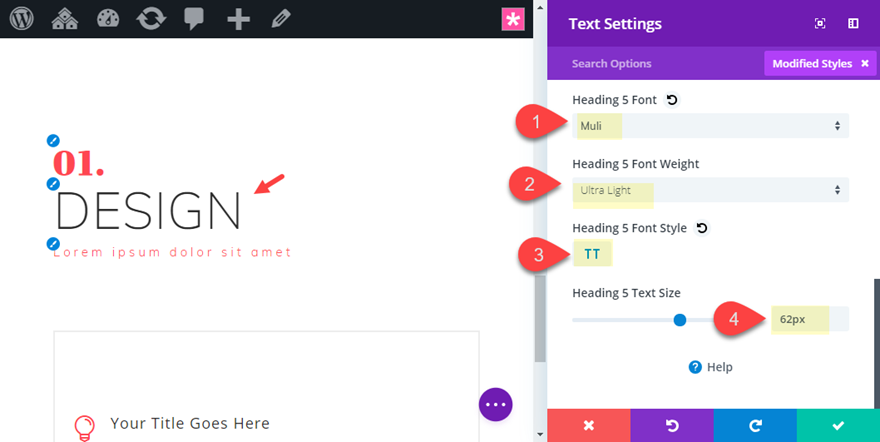Click the Heading 5 Font label
The height and width of the screenshot is (442, 880).
pyautogui.click(x=614, y=100)
